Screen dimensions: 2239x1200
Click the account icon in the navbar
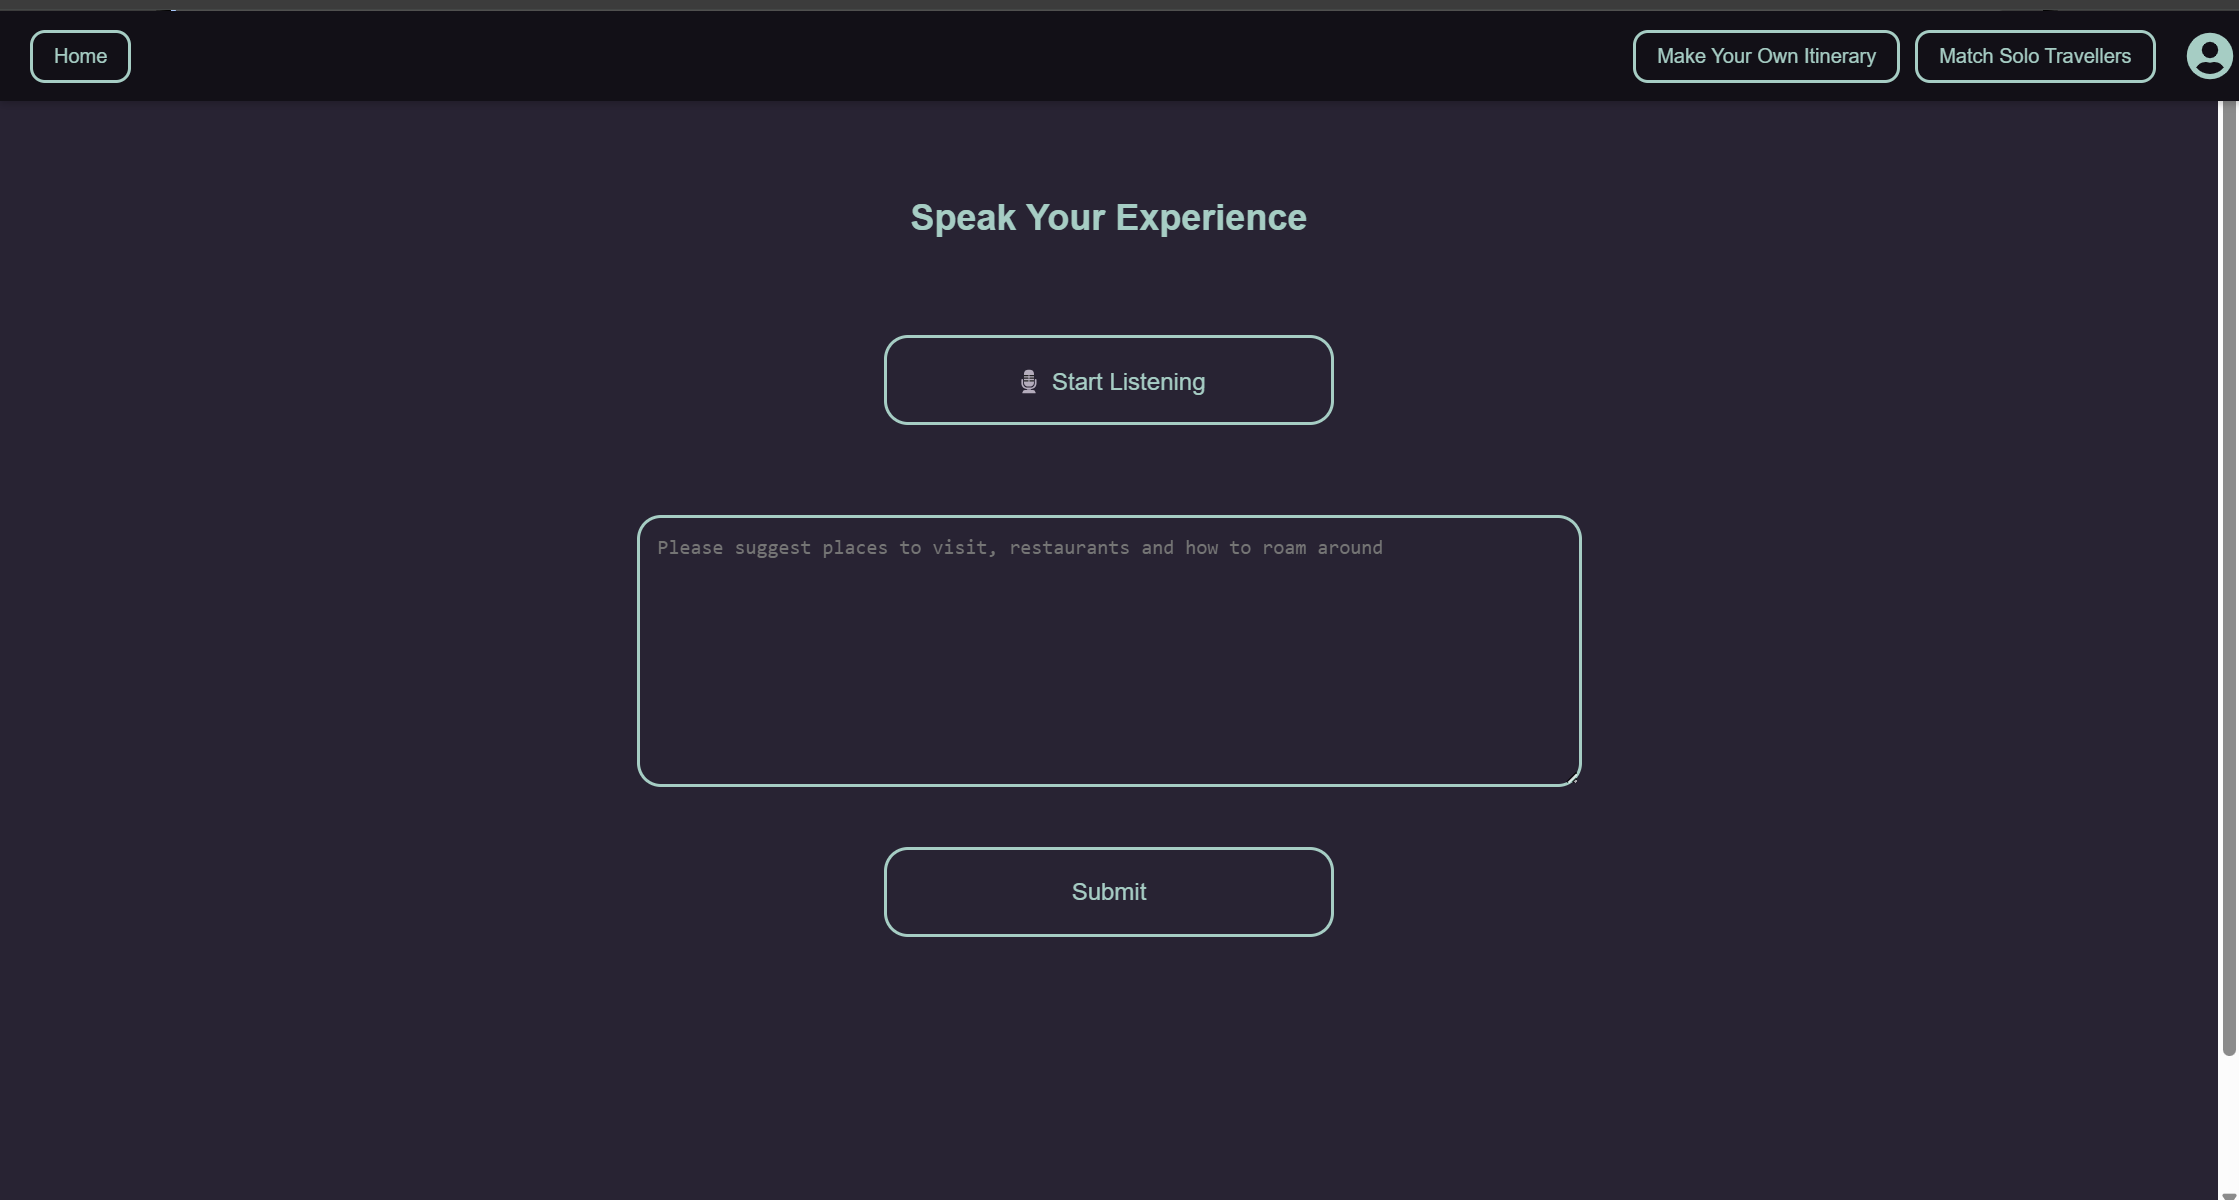coord(2209,56)
